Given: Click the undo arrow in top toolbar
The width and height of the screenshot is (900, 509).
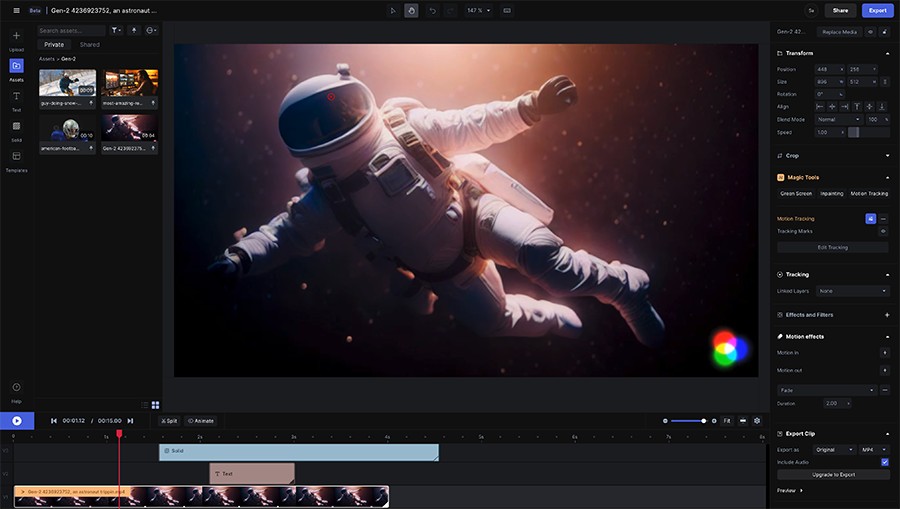Looking at the screenshot, I should [432, 10].
